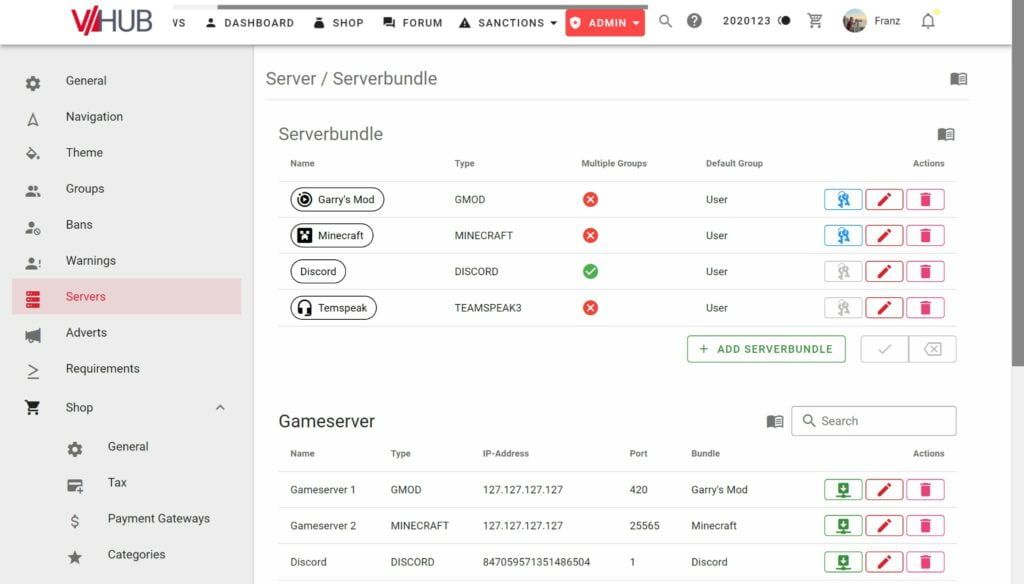Edit Gameserver 1 entry
This screenshot has width=1024, height=584.
tap(884, 489)
